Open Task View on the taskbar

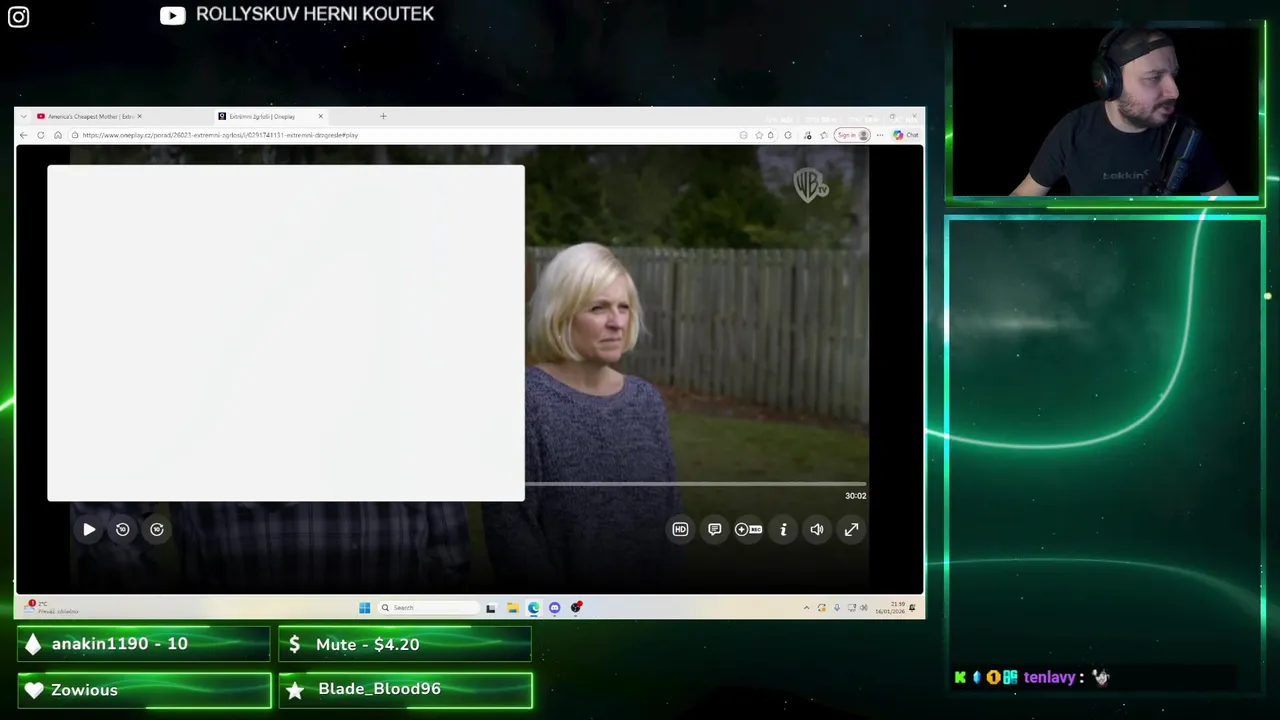click(490, 607)
